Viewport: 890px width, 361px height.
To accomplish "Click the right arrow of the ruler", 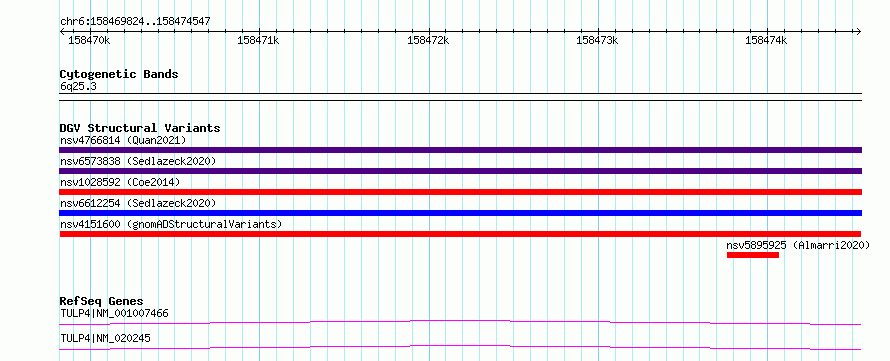I will pyautogui.click(x=858, y=31).
